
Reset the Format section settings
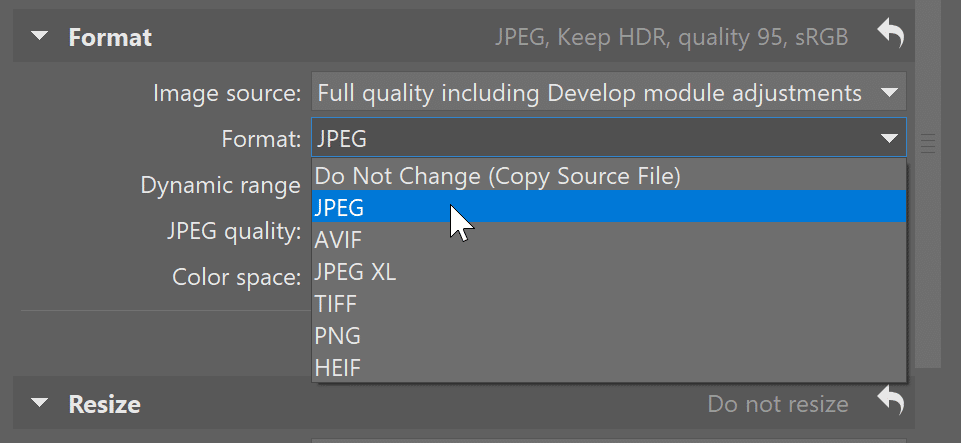(889, 37)
